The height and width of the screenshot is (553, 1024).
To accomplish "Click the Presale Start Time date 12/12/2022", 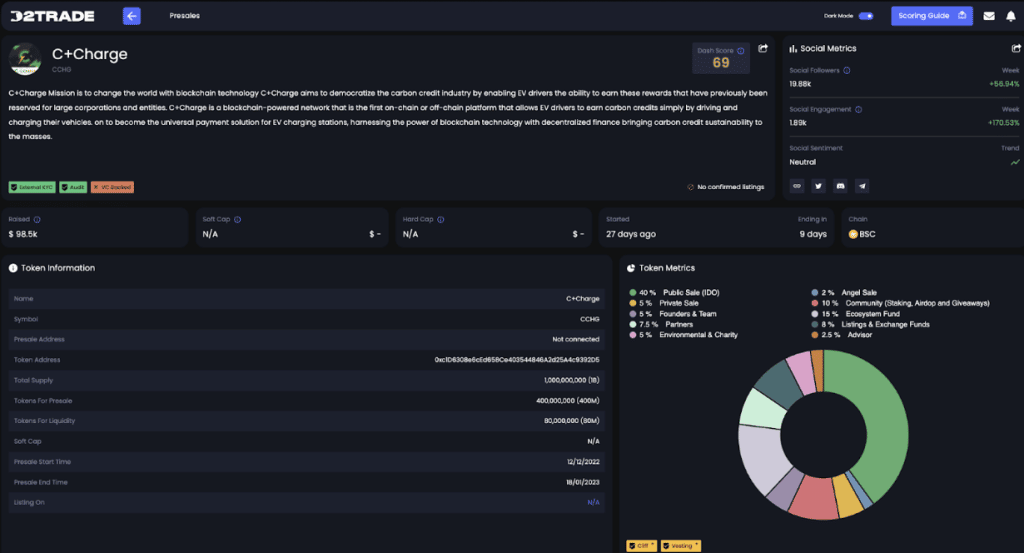I will pos(583,462).
